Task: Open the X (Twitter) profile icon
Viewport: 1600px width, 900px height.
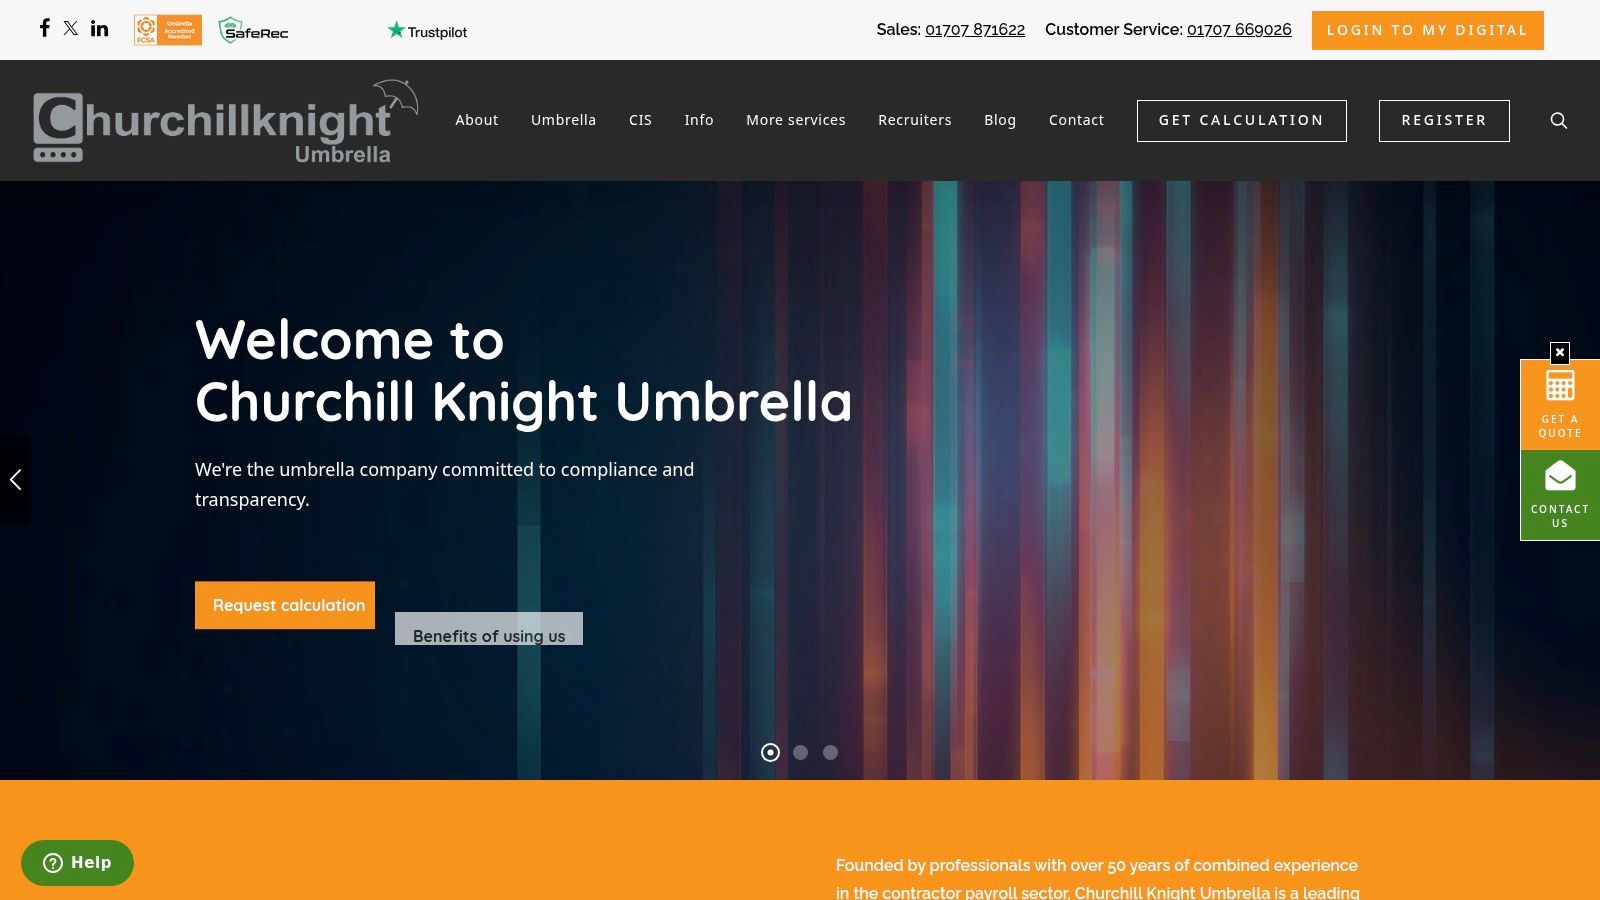Action: click(71, 28)
